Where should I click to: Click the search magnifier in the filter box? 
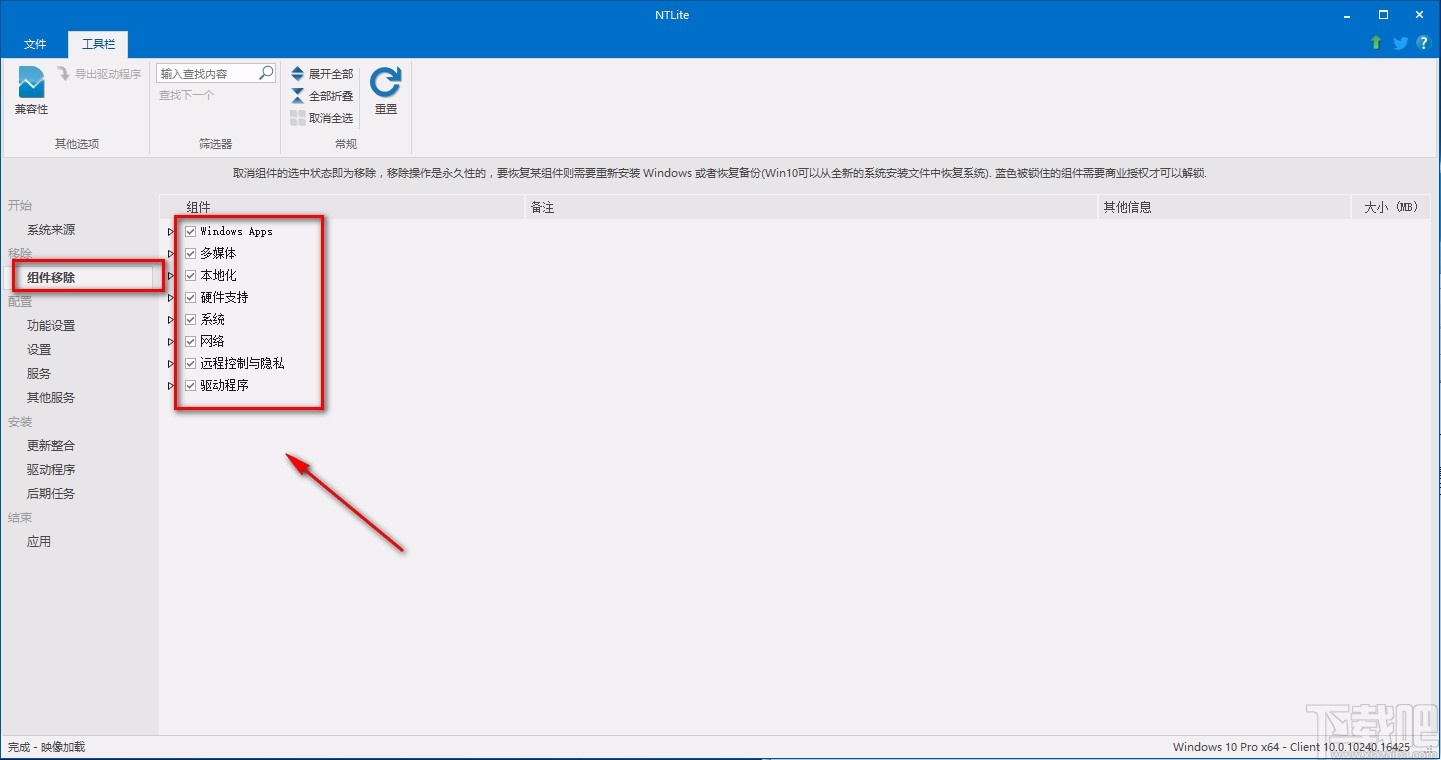(265, 72)
